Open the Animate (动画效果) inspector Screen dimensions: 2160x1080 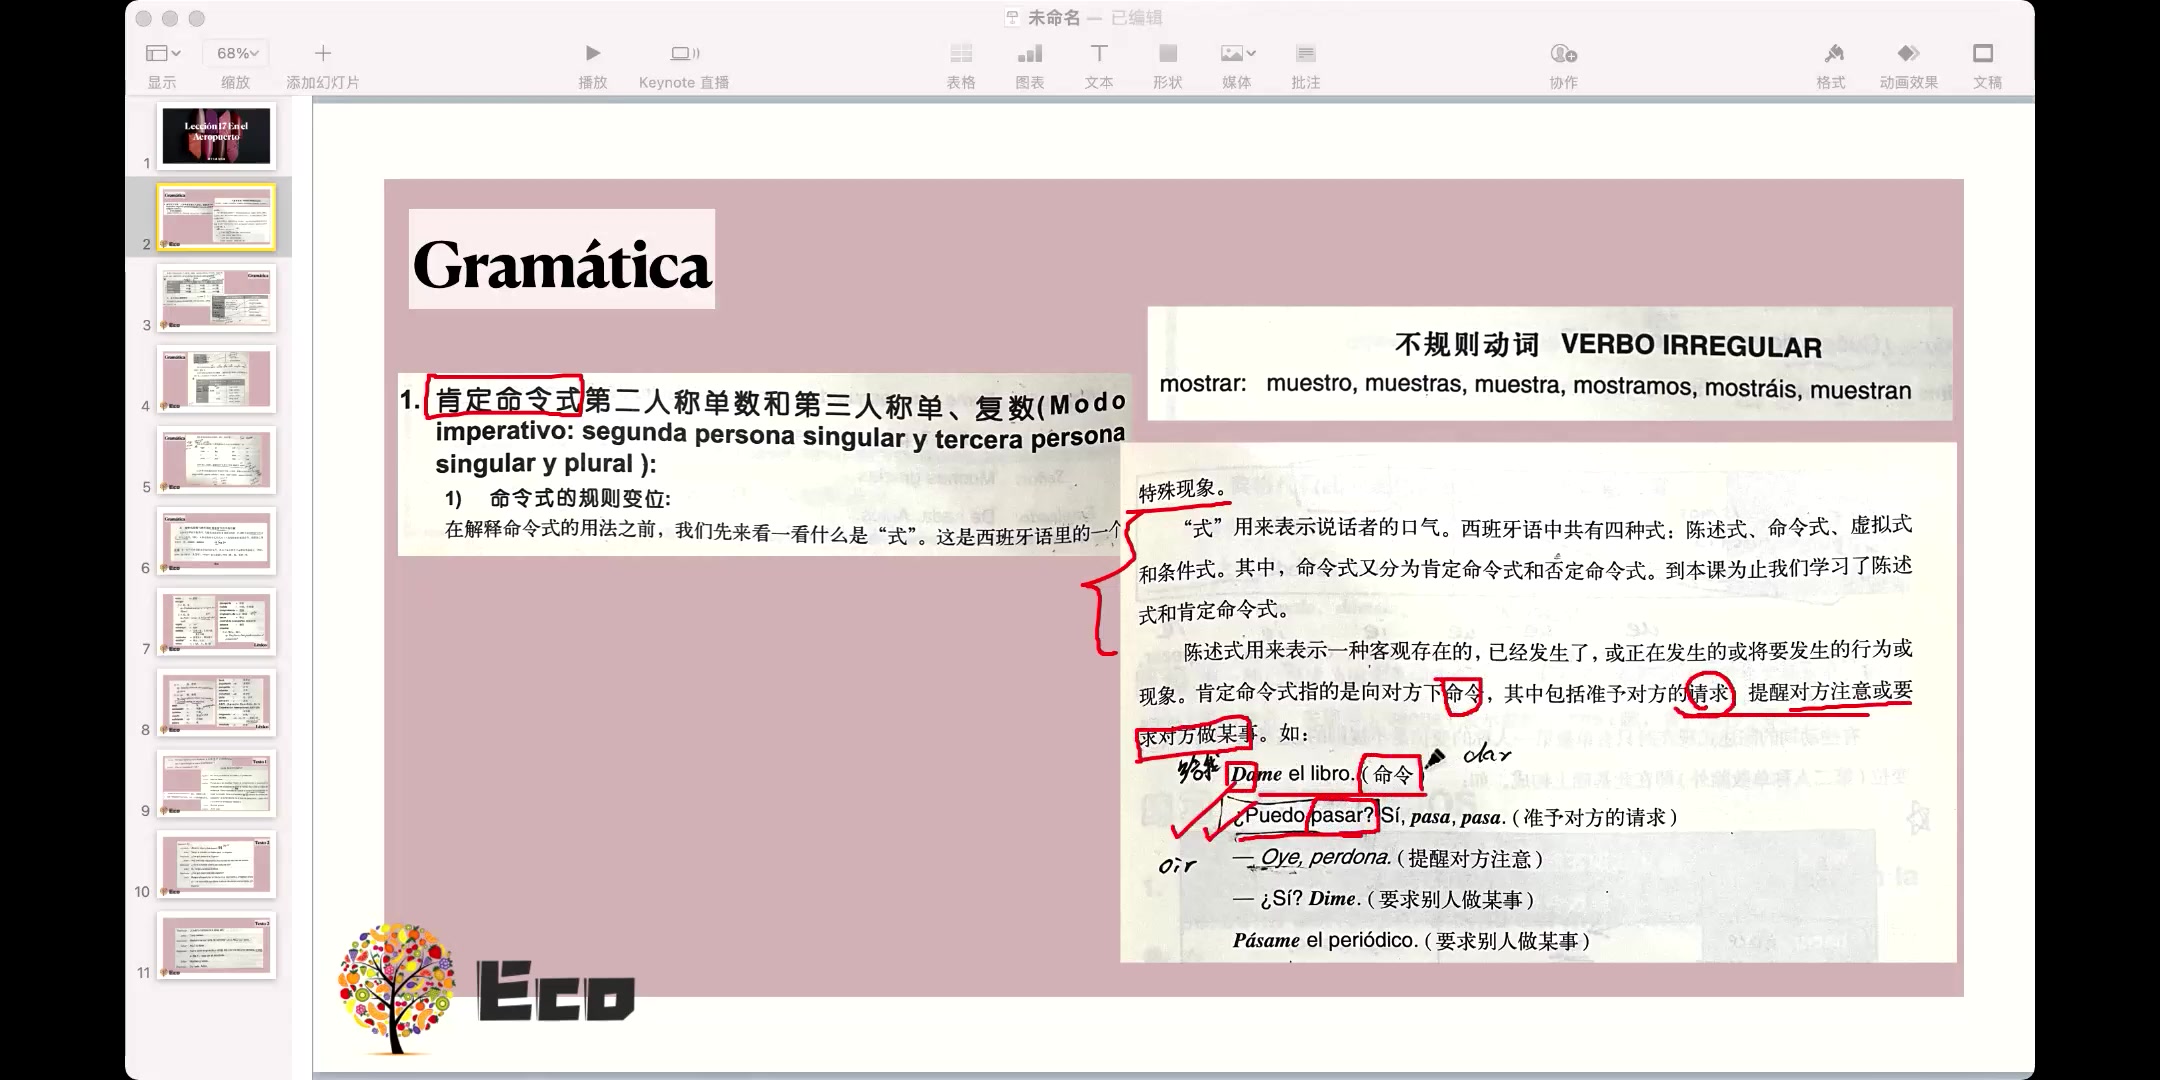(x=1908, y=53)
